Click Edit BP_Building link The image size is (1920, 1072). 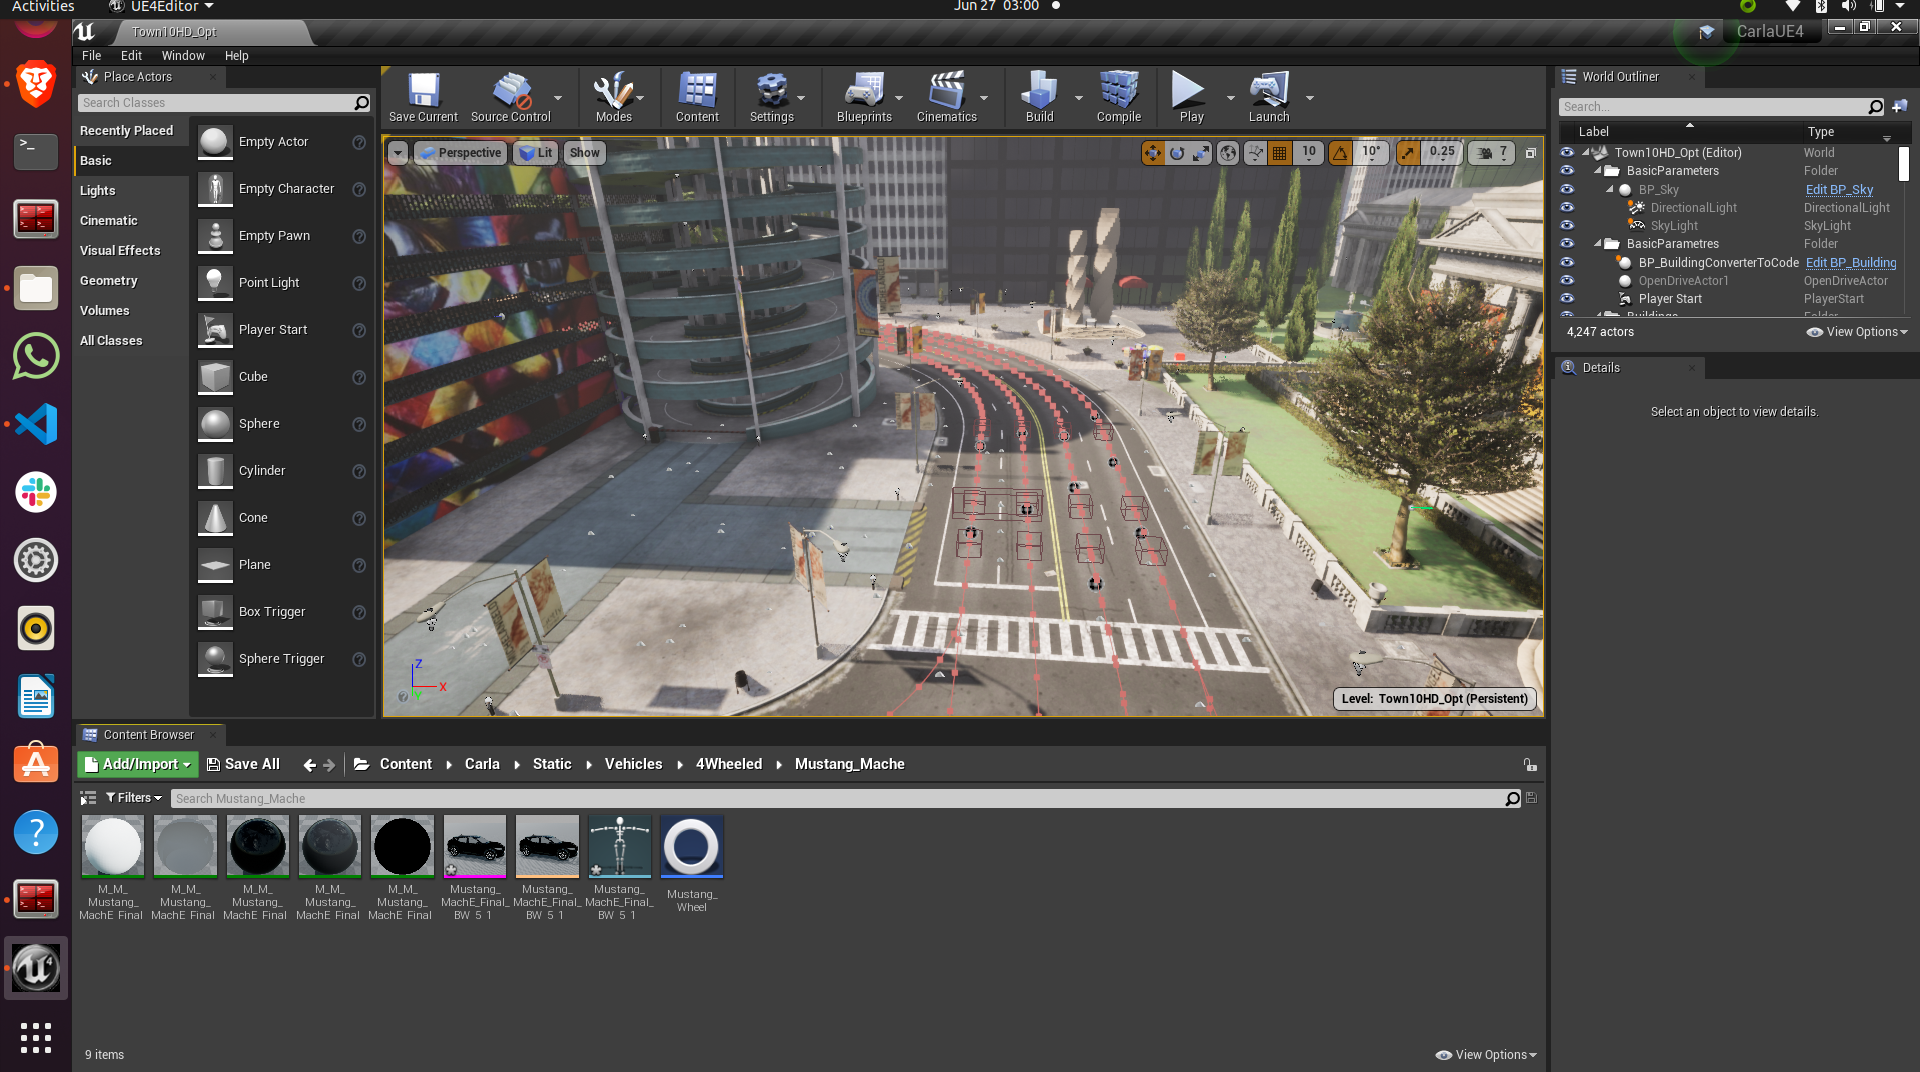(1850, 262)
